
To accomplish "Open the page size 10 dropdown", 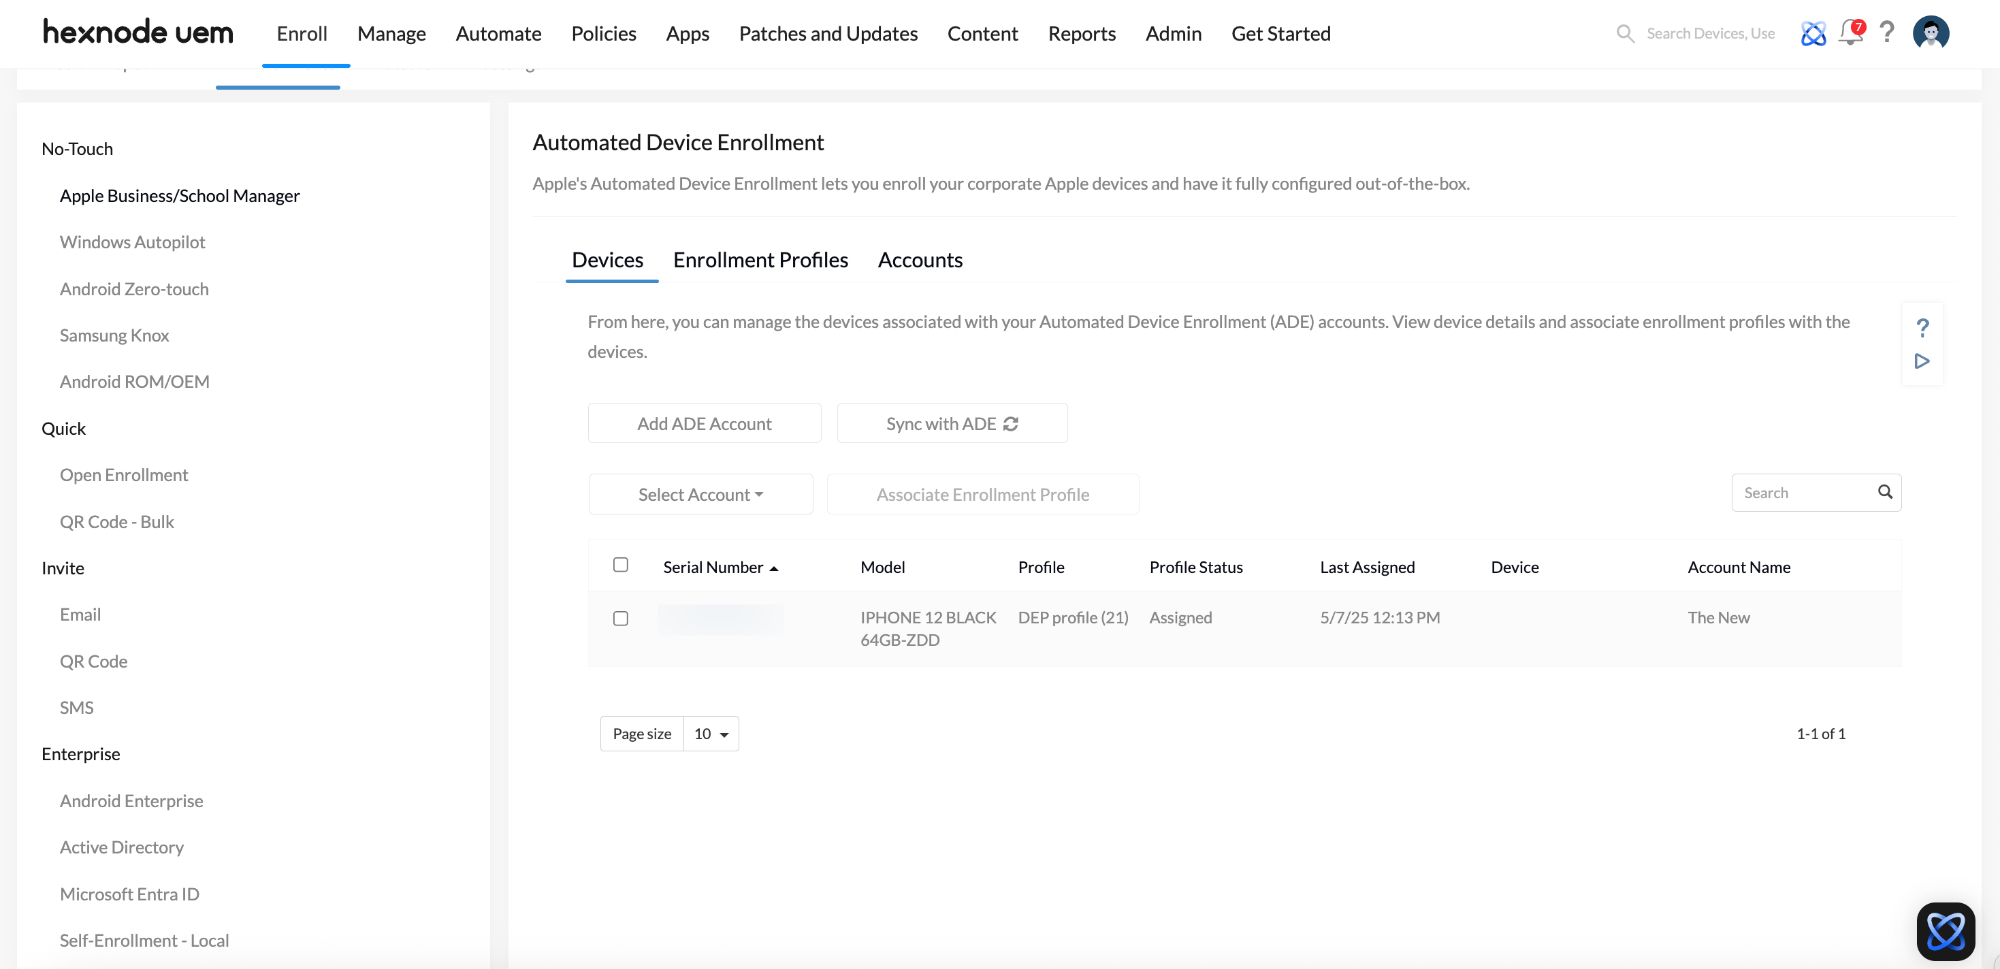I will (711, 734).
